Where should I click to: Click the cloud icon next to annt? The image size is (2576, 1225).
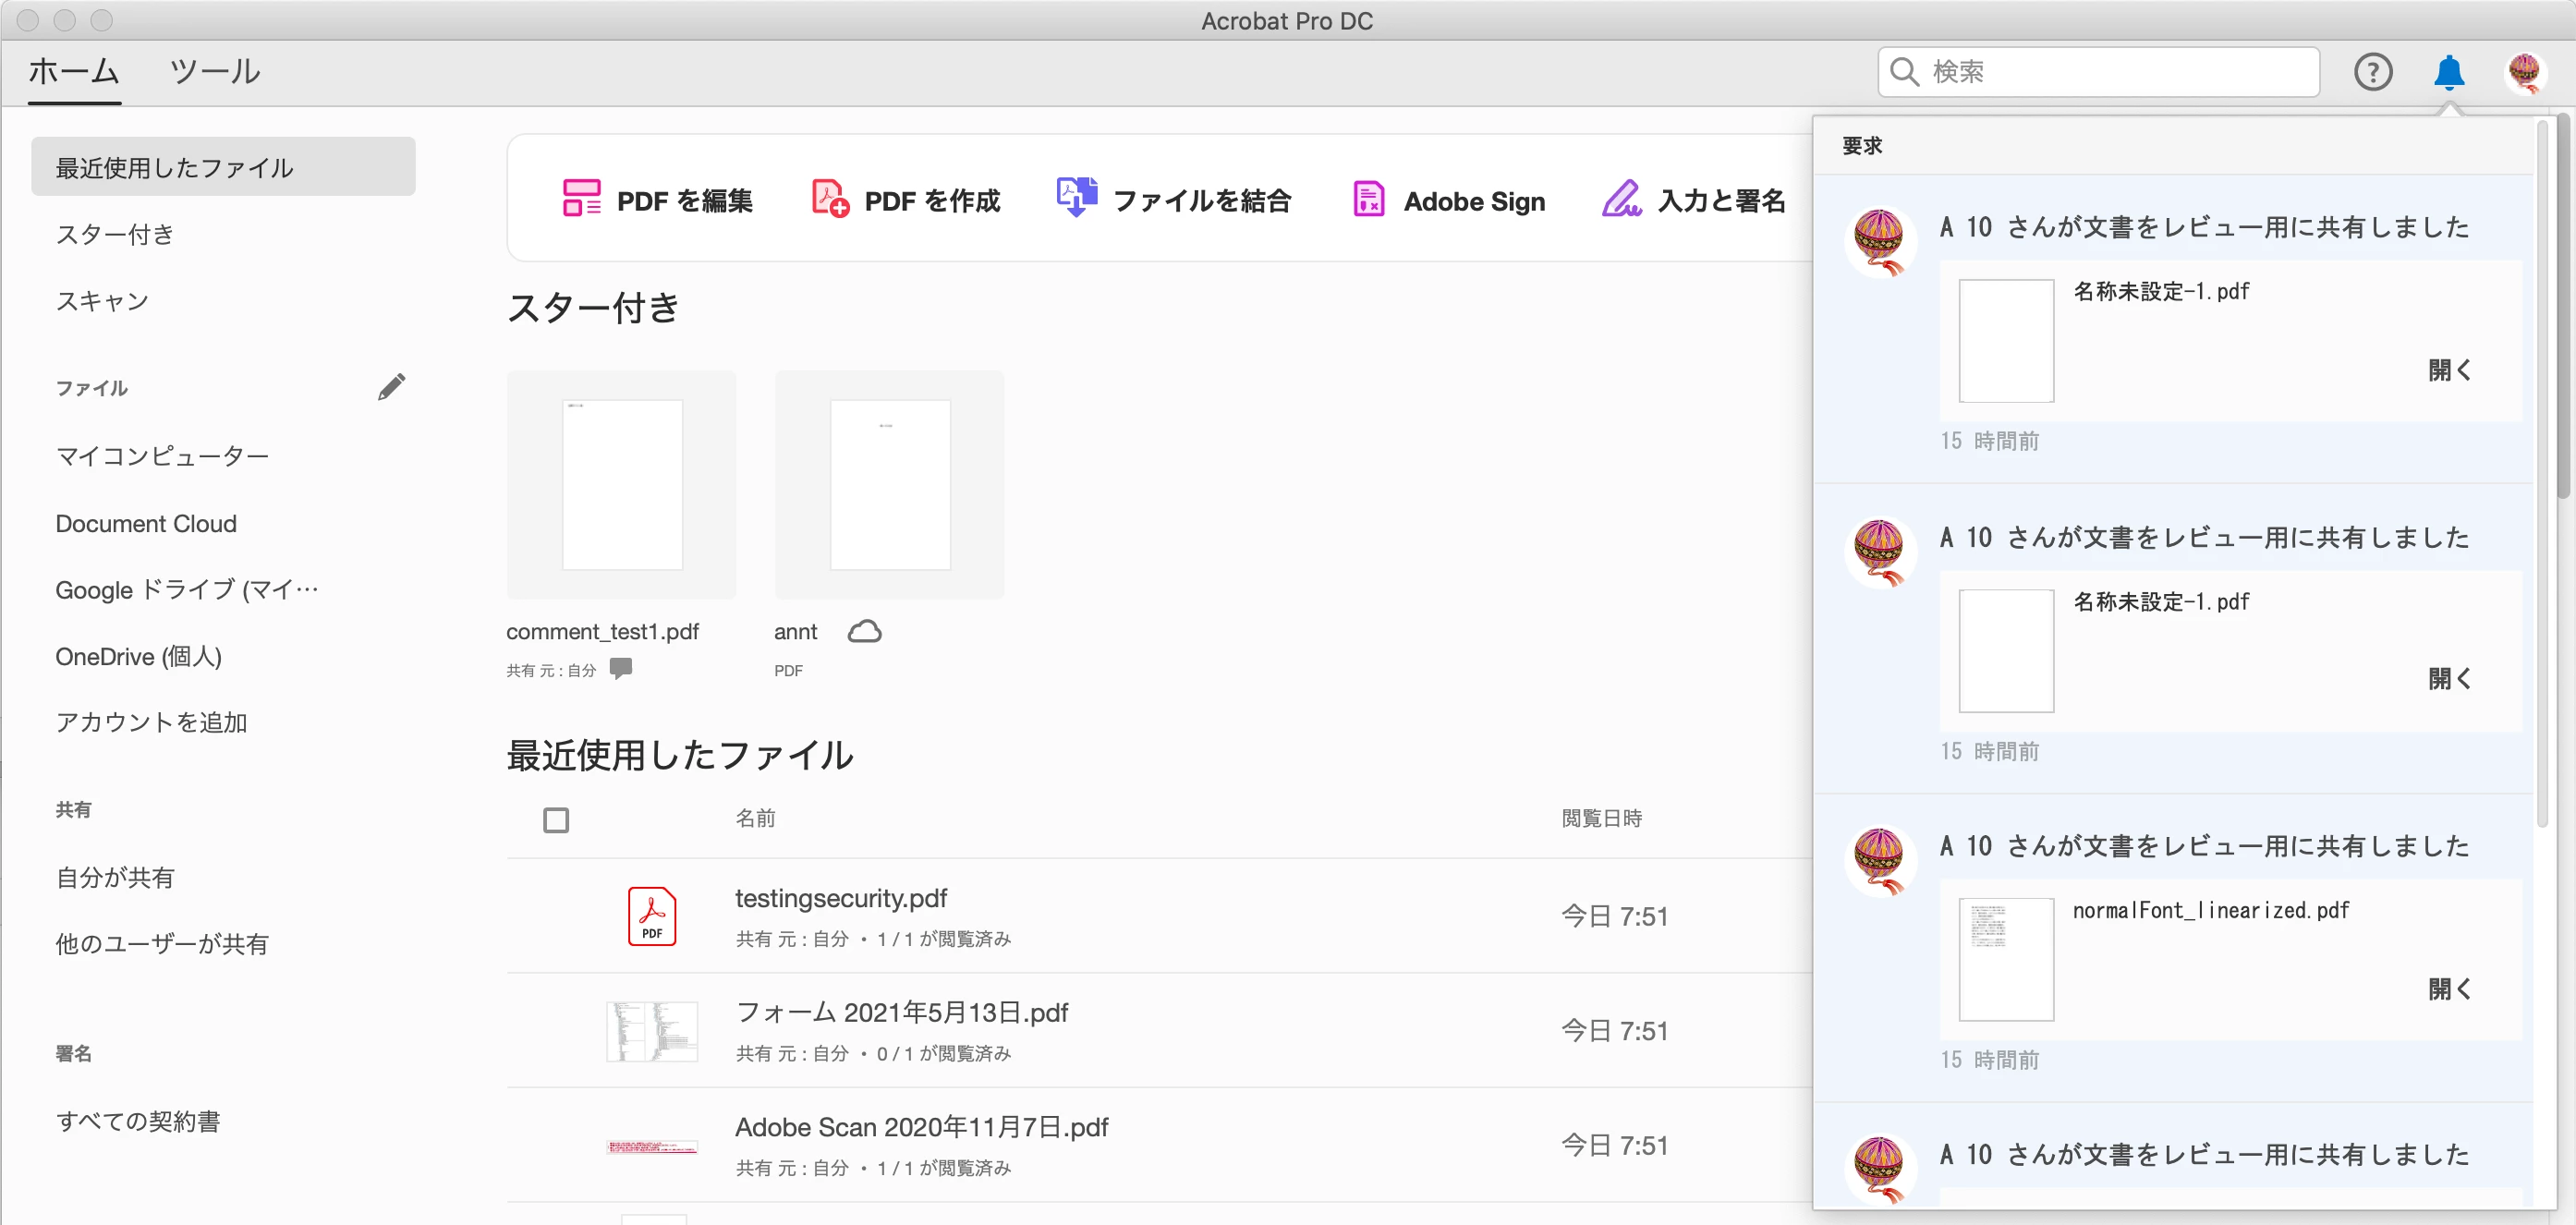(864, 632)
